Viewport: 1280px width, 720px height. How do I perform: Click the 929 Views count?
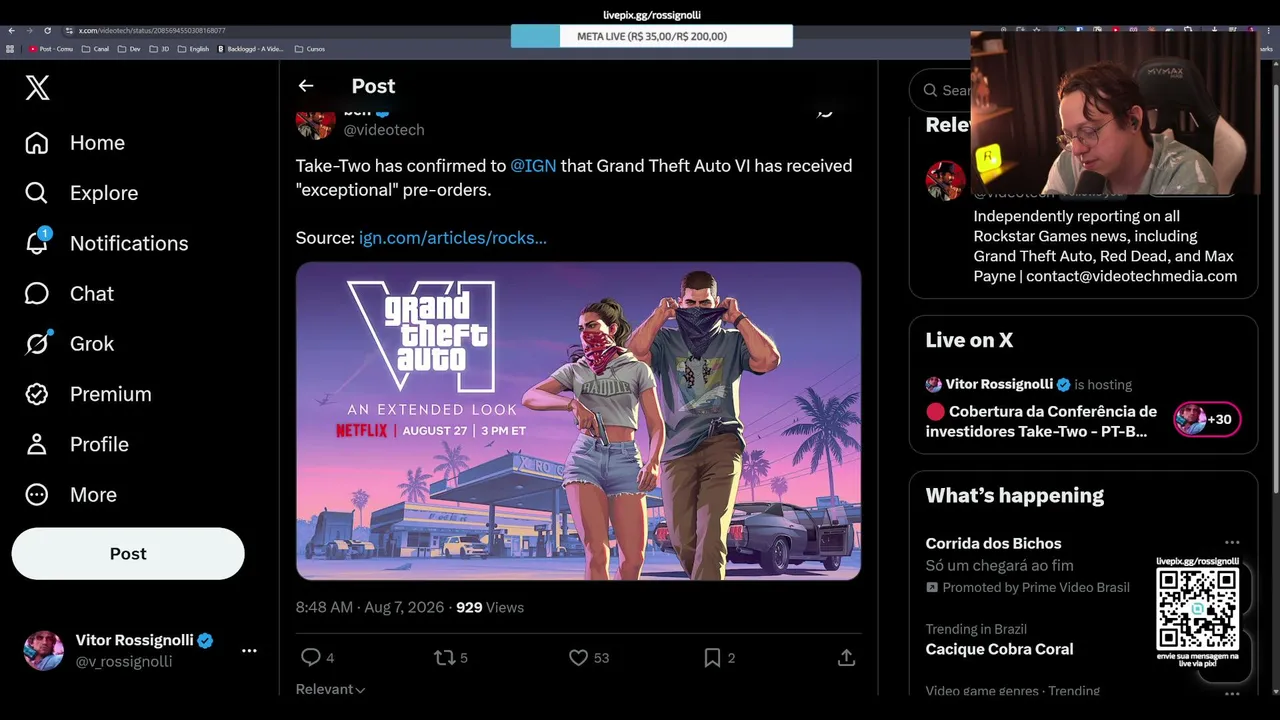tap(490, 607)
